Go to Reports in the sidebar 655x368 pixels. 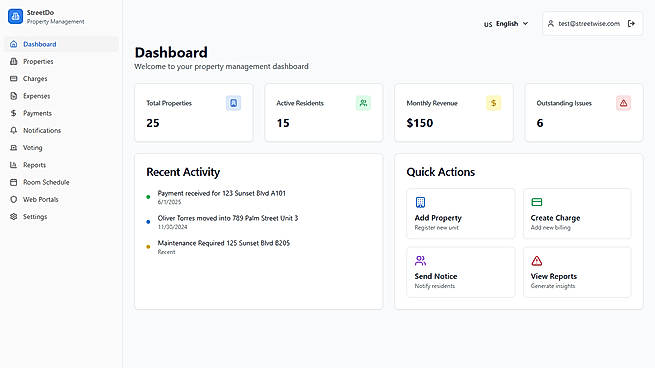click(x=61, y=165)
